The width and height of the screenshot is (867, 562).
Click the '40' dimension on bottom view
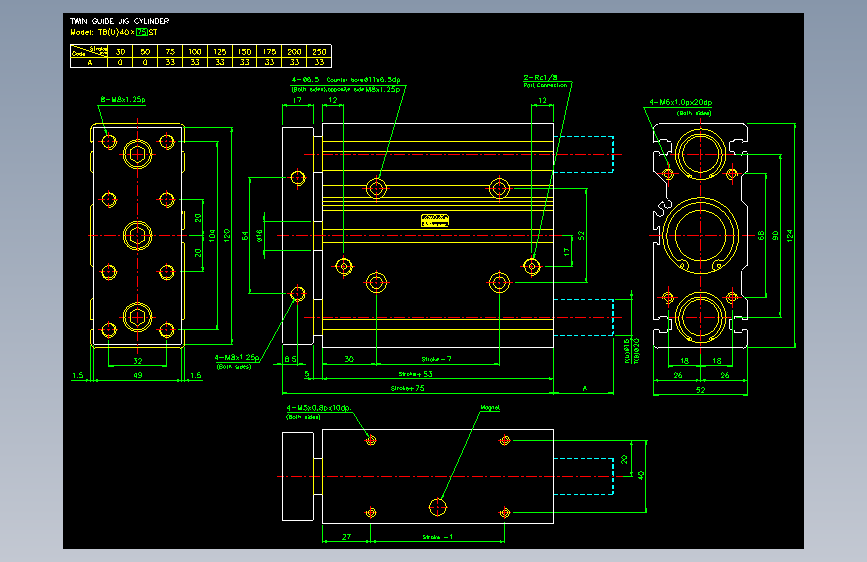coord(641,475)
